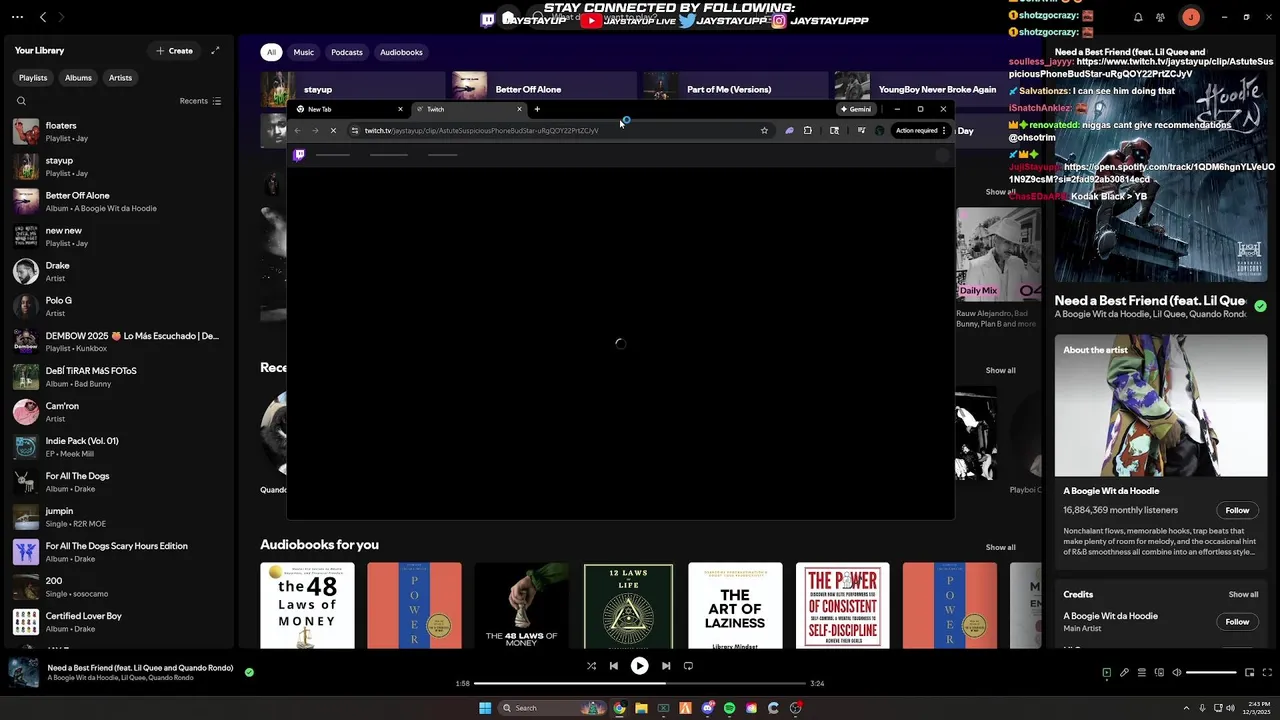
Task: Select the Artists filter chip
Action: 120,78
